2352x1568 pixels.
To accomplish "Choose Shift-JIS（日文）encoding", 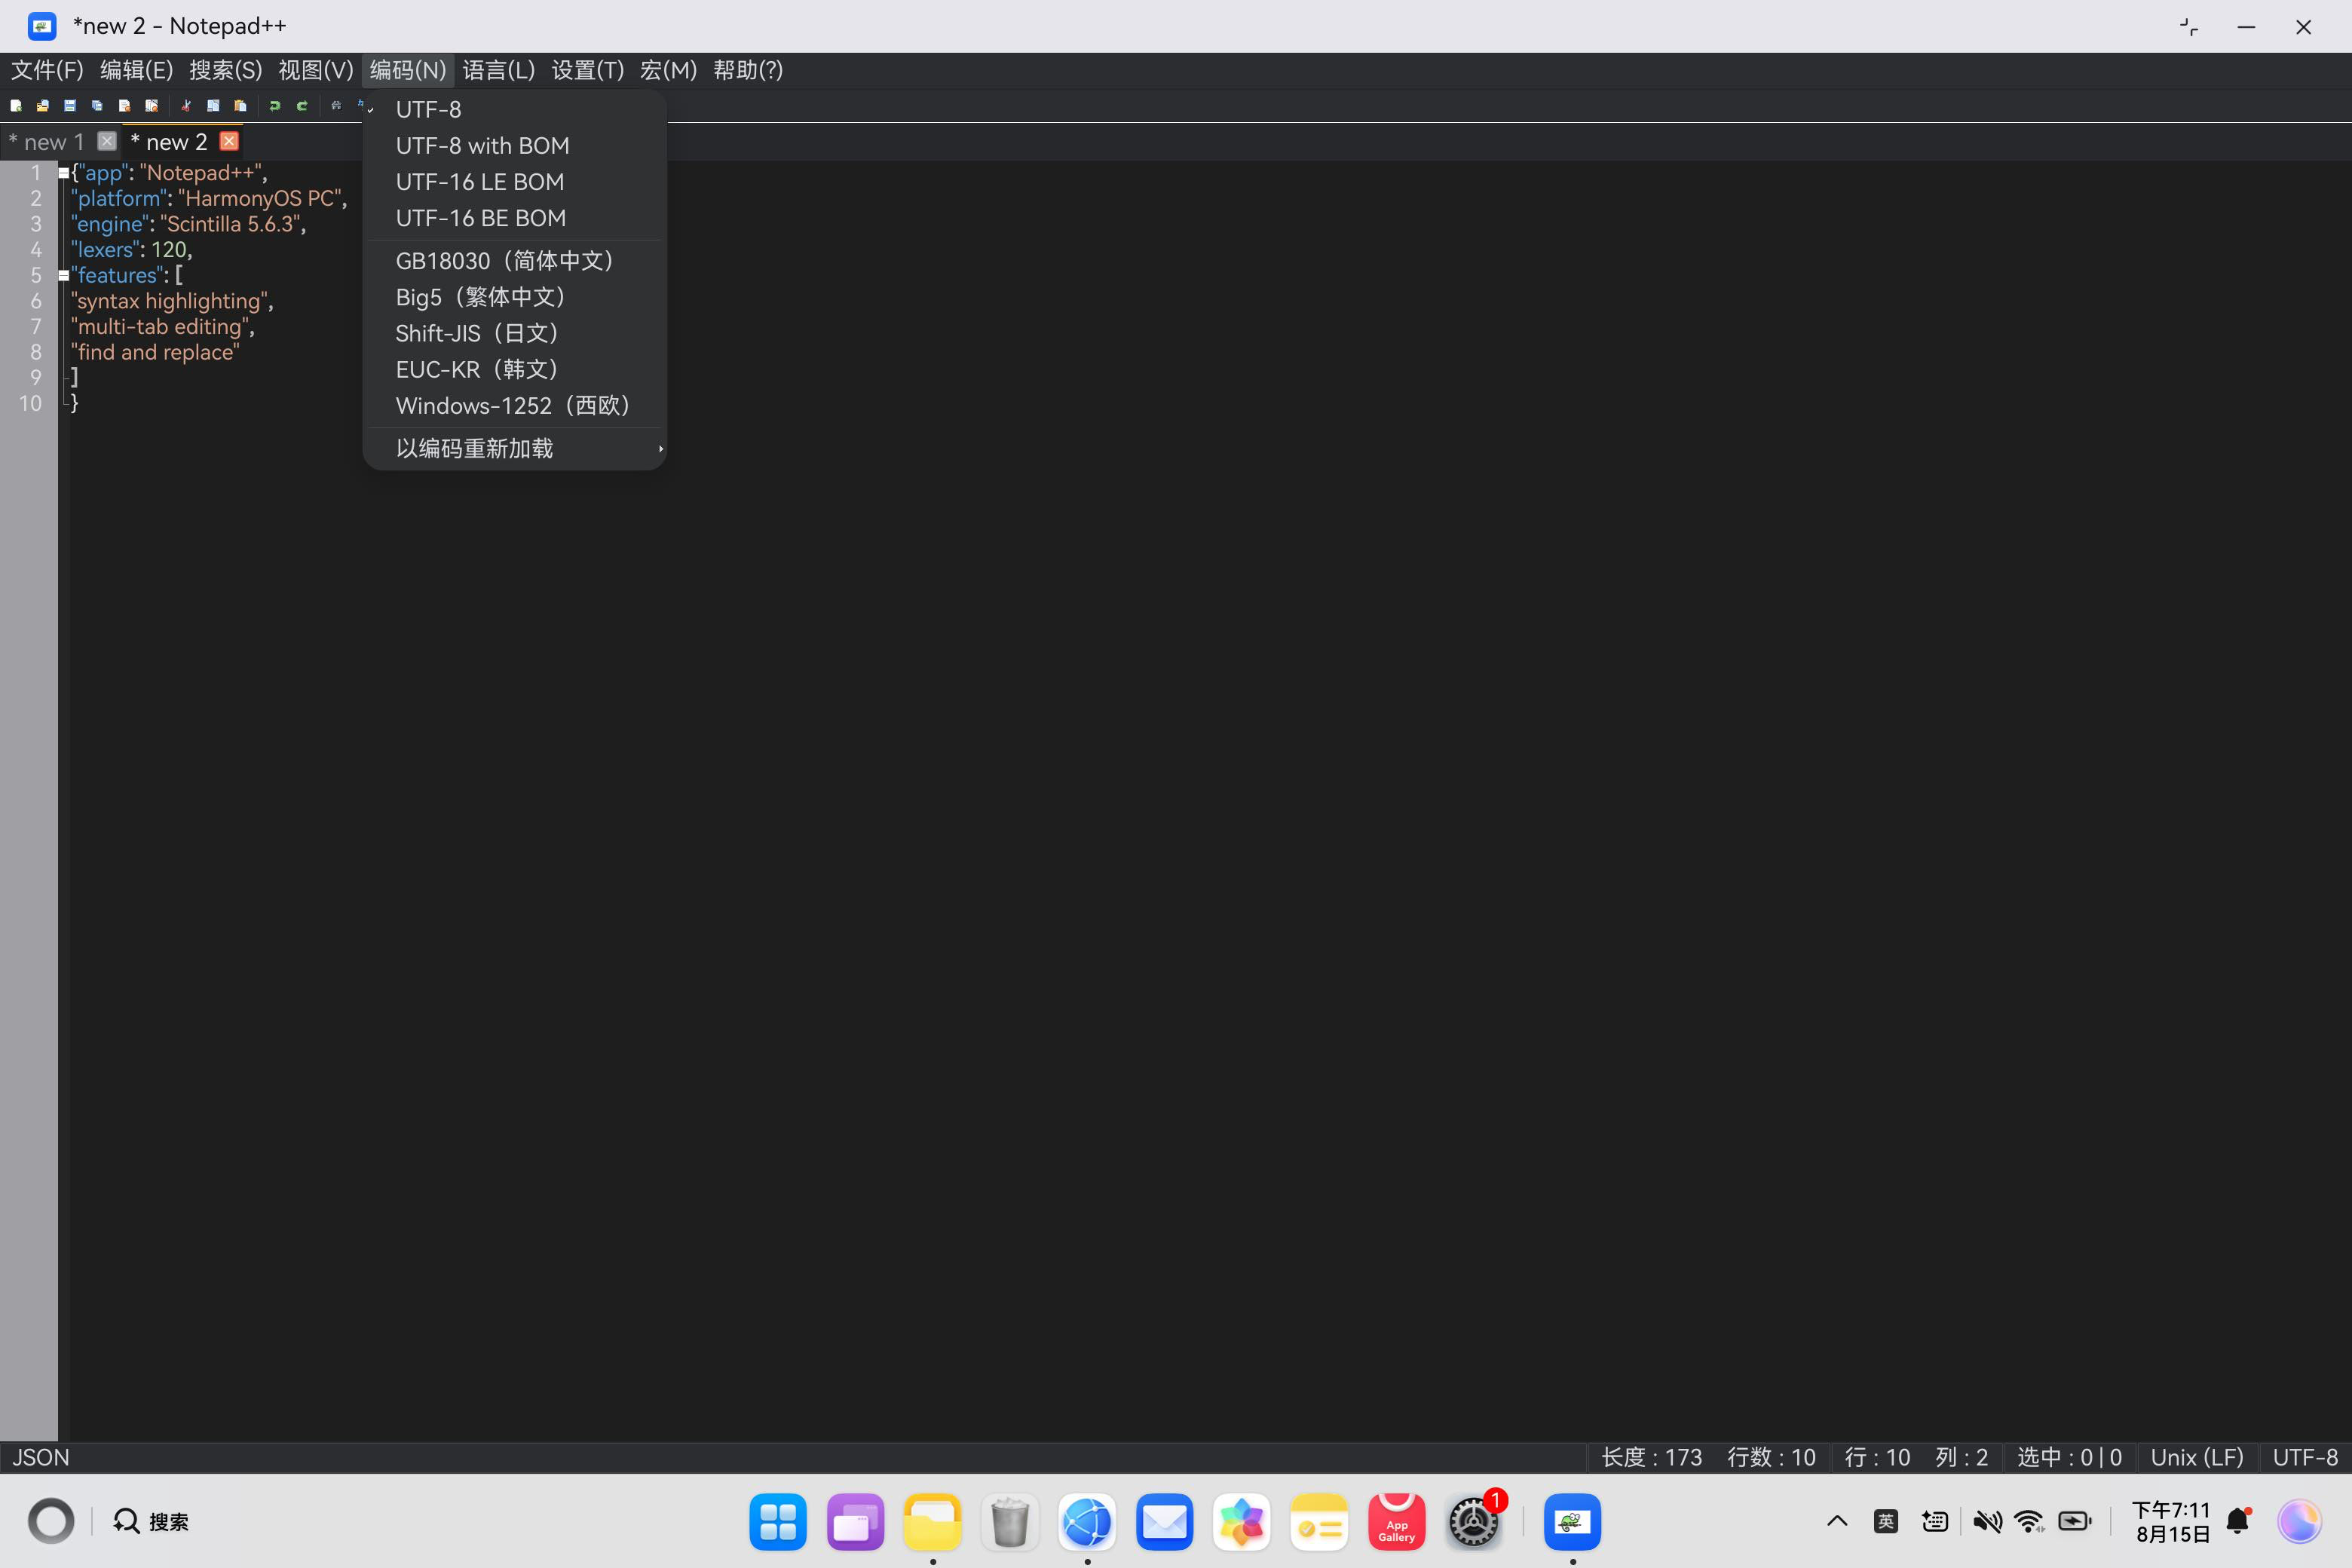I will pyautogui.click(x=515, y=332).
